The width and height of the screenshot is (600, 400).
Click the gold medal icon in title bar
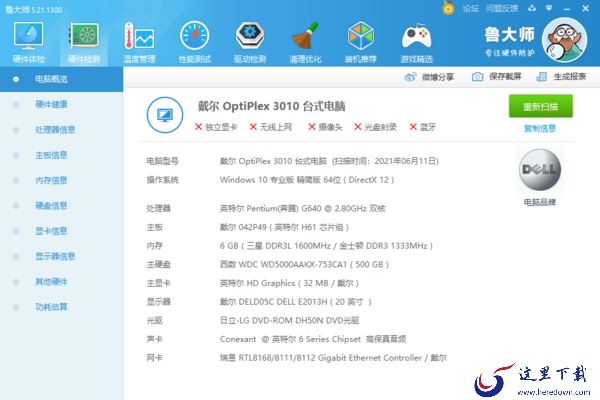(448, 8)
